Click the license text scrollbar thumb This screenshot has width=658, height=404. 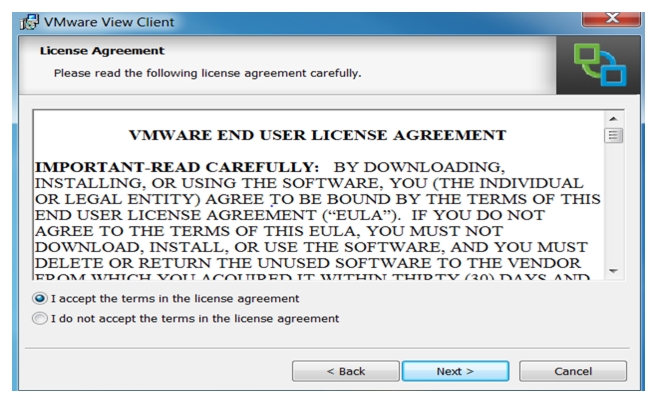pyautogui.click(x=614, y=136)
